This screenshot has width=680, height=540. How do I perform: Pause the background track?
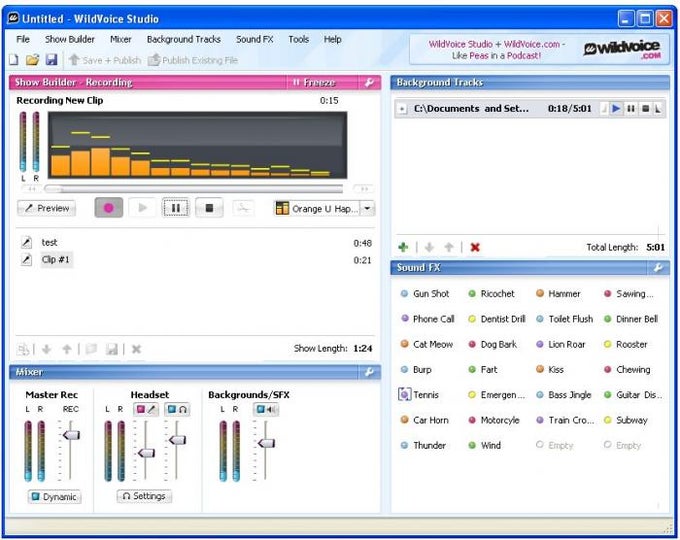[x=631, y=108]
